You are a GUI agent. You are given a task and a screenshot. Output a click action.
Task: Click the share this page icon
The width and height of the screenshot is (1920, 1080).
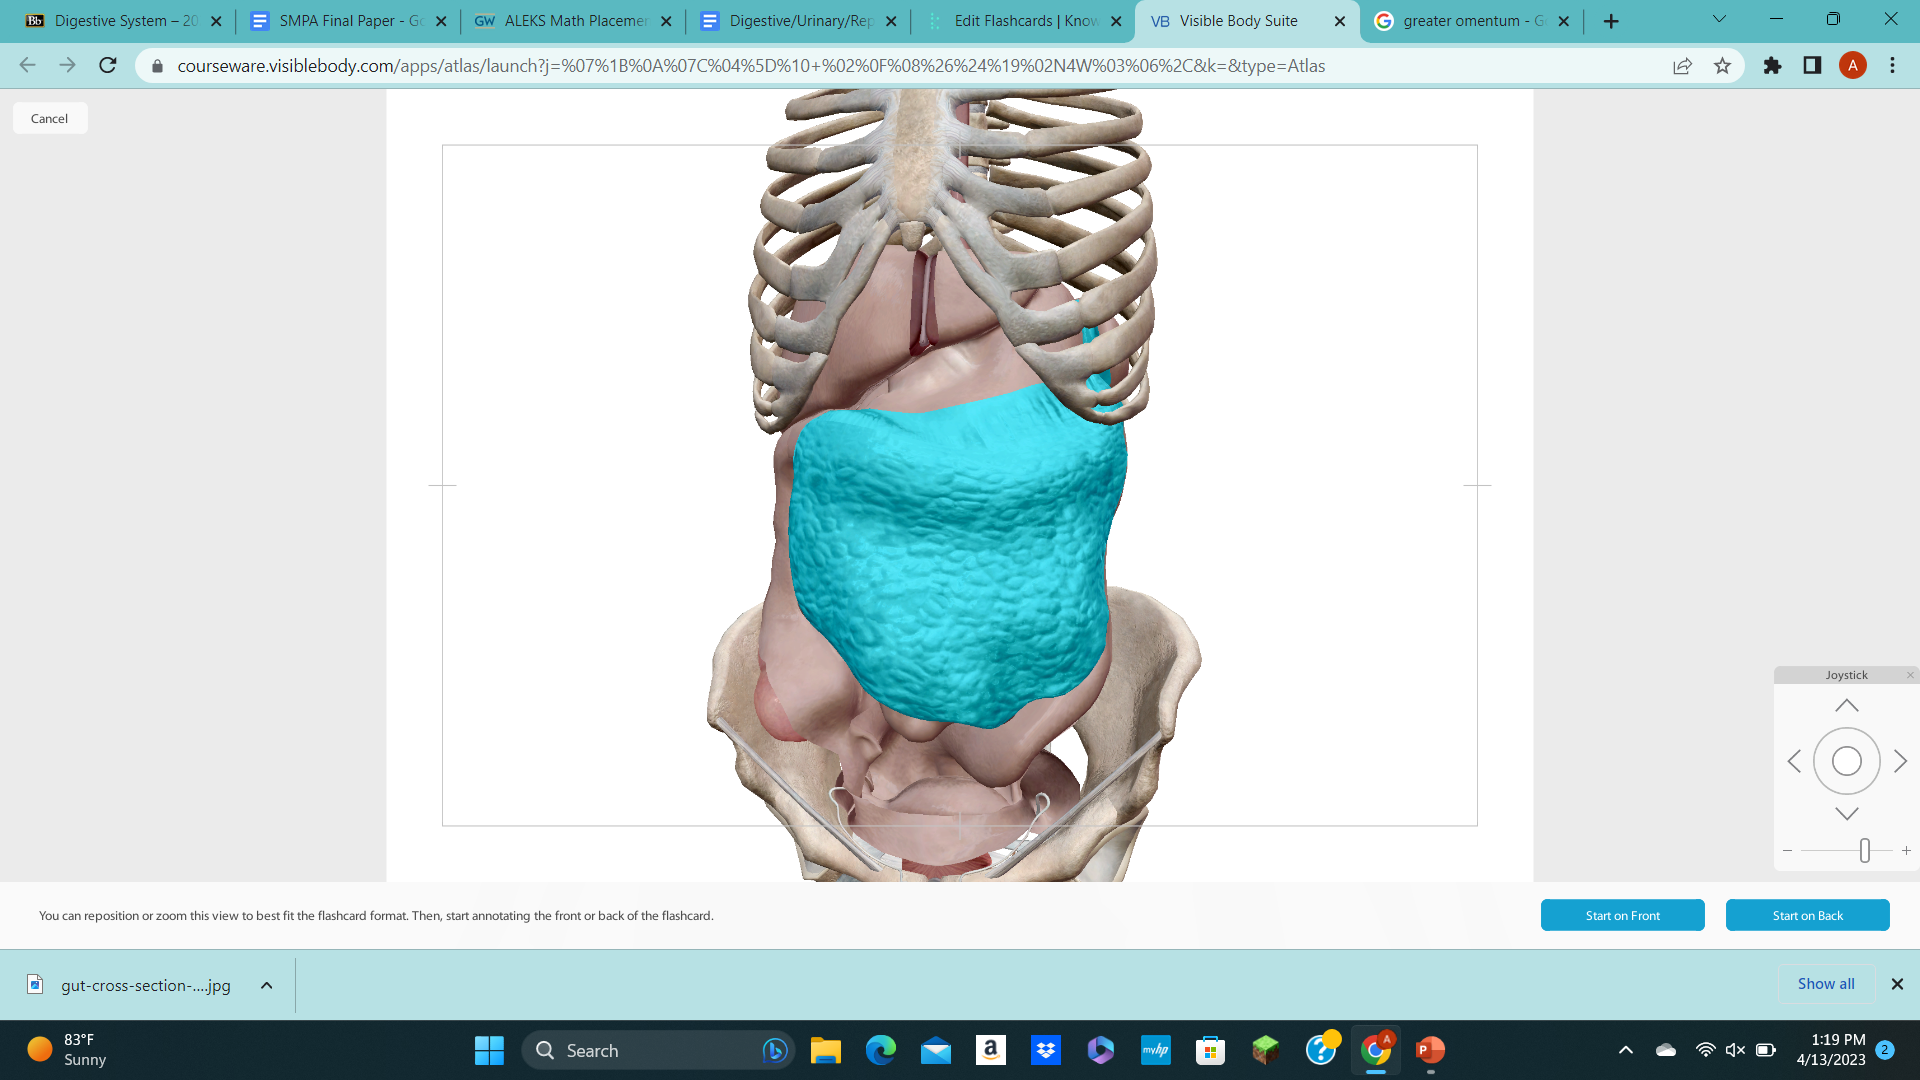[x=1682, y=66]
